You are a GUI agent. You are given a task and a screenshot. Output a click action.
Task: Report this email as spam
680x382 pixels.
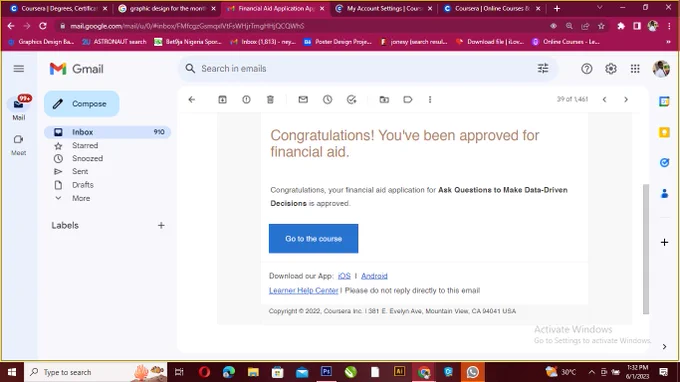pyautogui.click(x=246, y=99)
